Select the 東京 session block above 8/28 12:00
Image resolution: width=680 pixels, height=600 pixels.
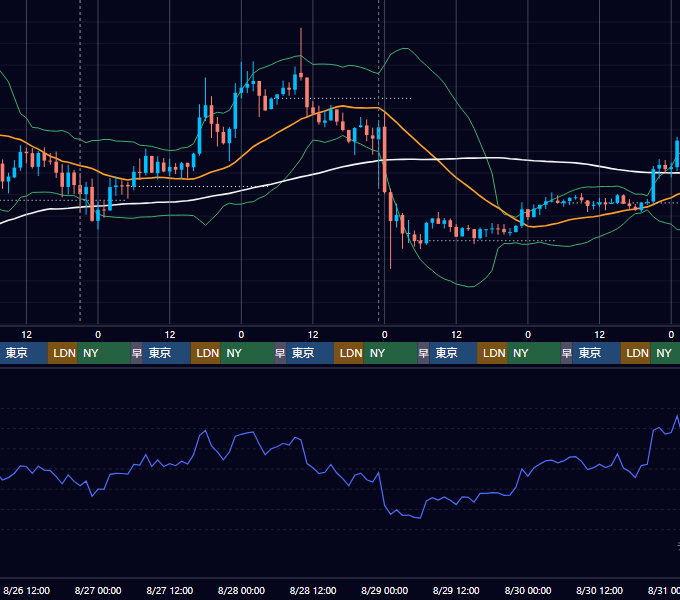(310, 353)
